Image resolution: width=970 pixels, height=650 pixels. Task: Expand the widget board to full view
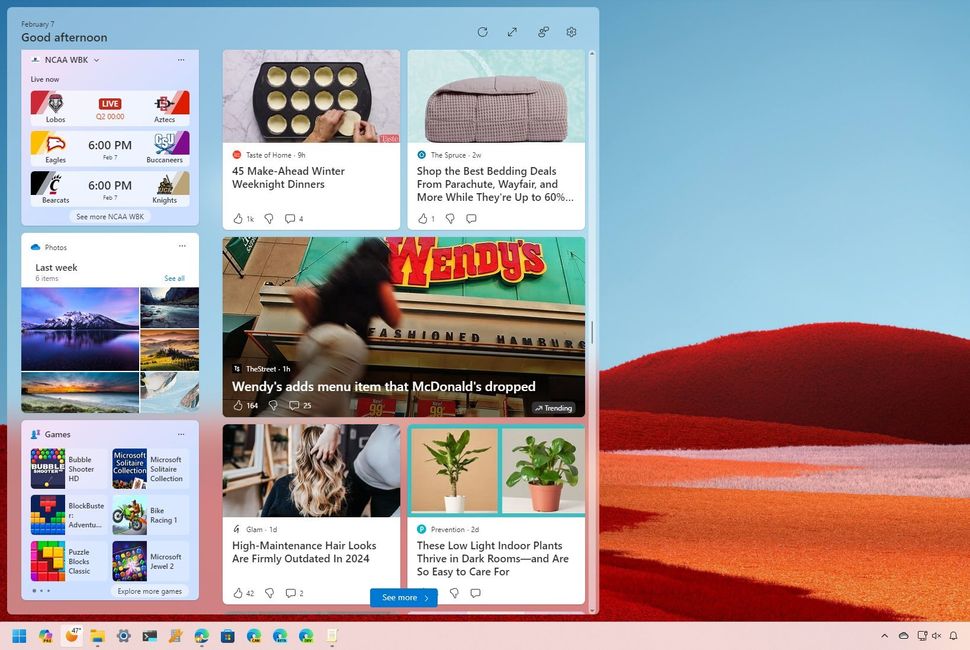(512, 32)
